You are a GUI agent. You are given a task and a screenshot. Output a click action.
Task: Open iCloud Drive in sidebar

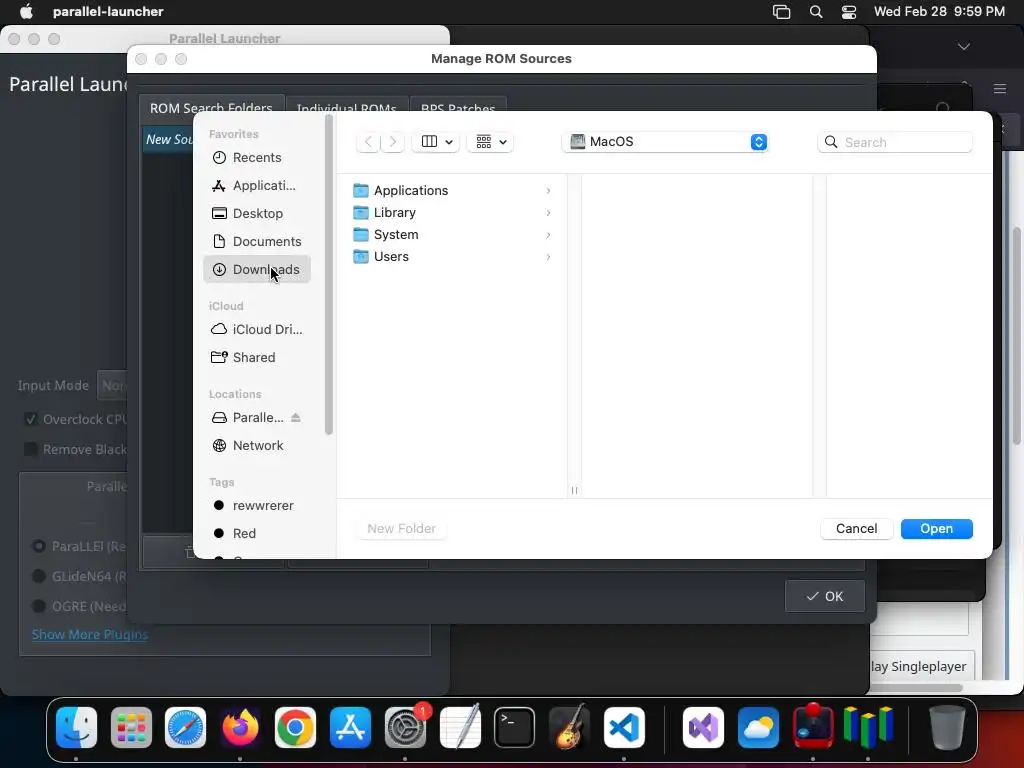pyautogui.click(x=257, y=330)
